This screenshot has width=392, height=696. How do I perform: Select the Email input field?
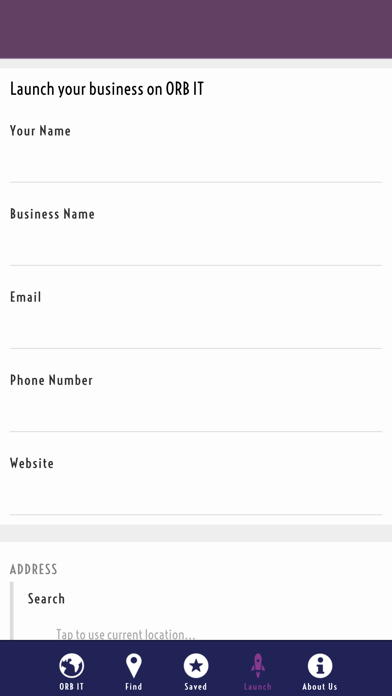coord(196,328)
